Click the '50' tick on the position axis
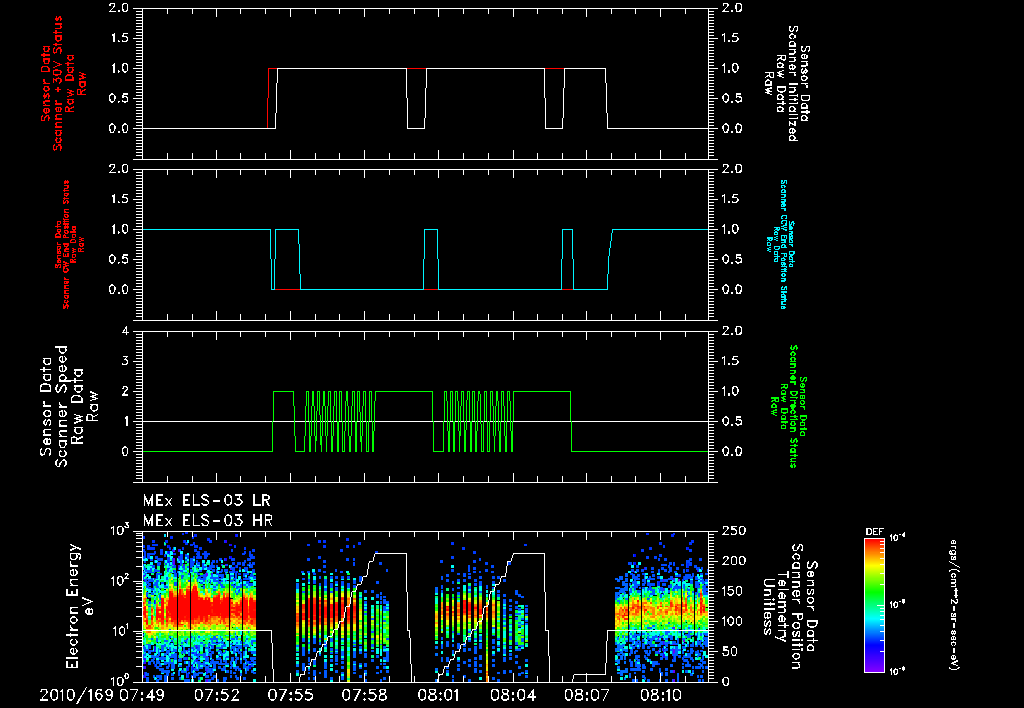The image size is (1024, 708). pyautogui.click(x=730, y=651)
